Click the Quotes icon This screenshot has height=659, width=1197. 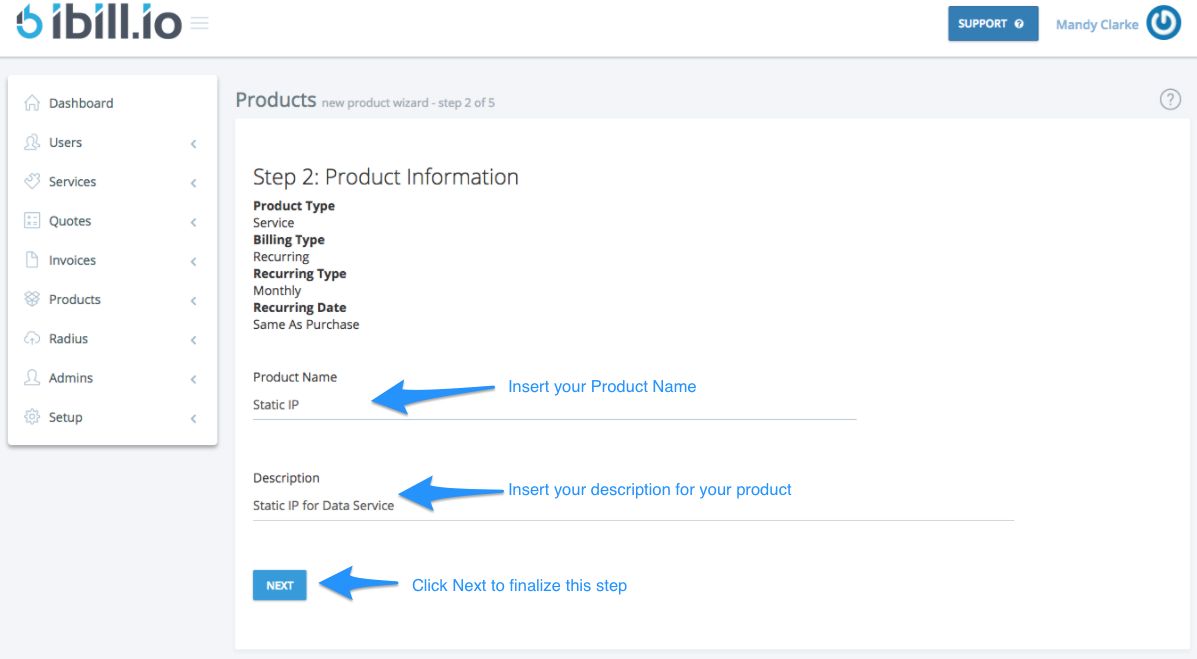click(x=33, y=220)
